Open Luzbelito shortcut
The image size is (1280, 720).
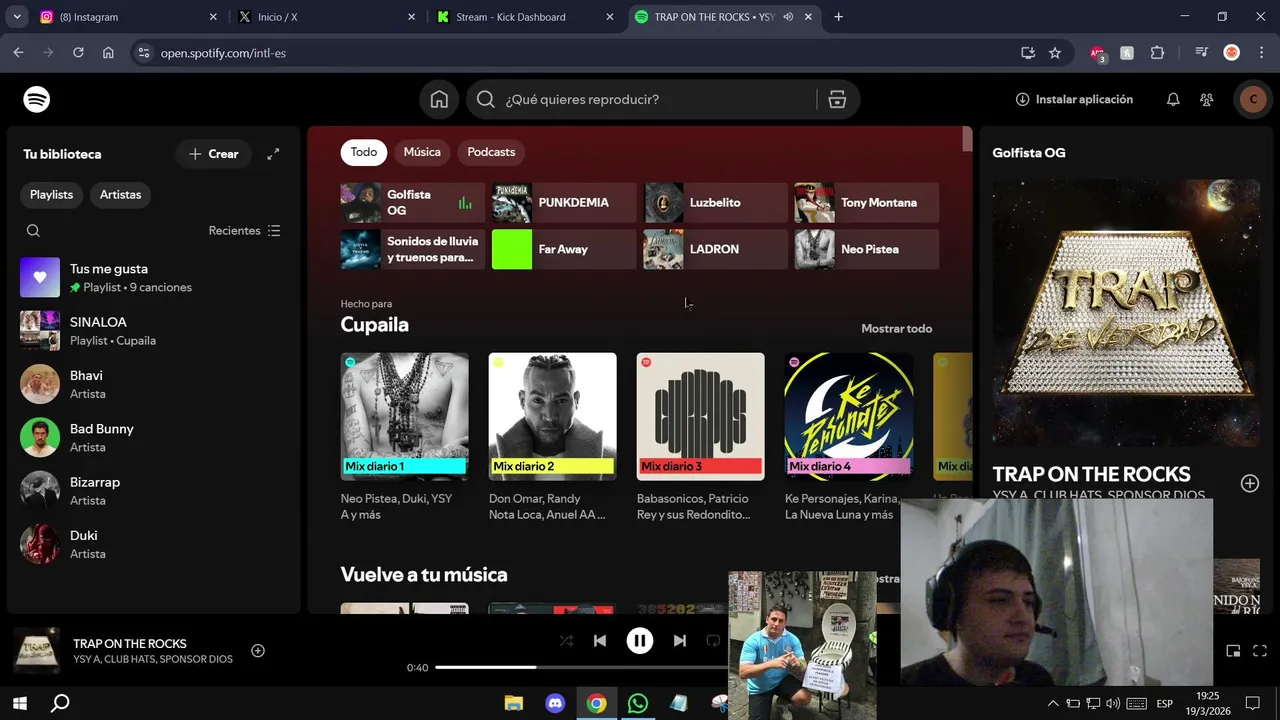(x=716, y=202)
